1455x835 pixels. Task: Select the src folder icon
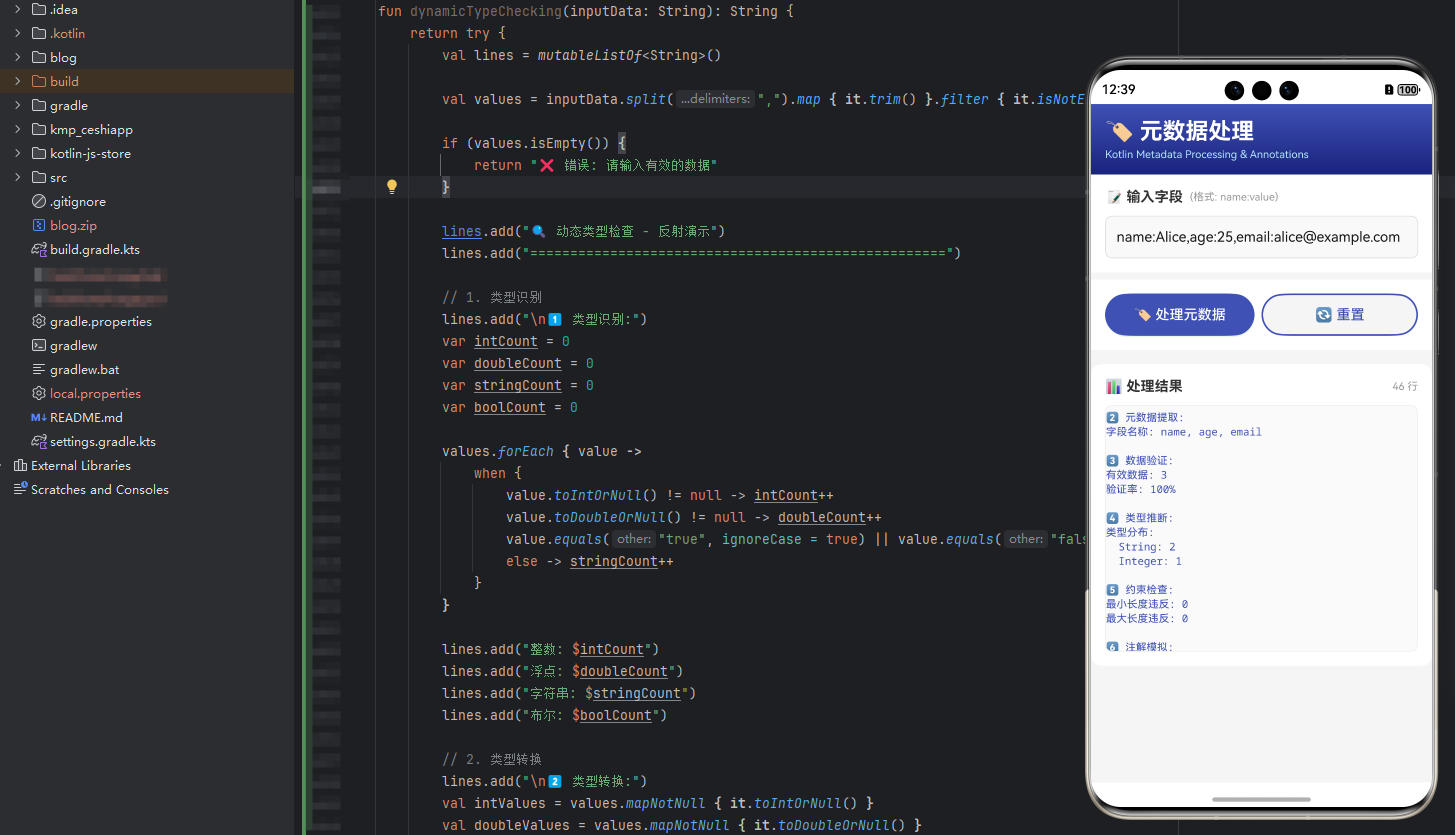tap(39, 177)
